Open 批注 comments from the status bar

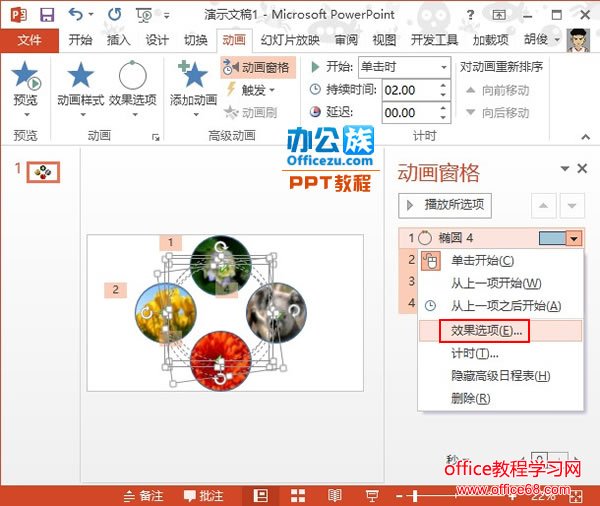point(204,496)
